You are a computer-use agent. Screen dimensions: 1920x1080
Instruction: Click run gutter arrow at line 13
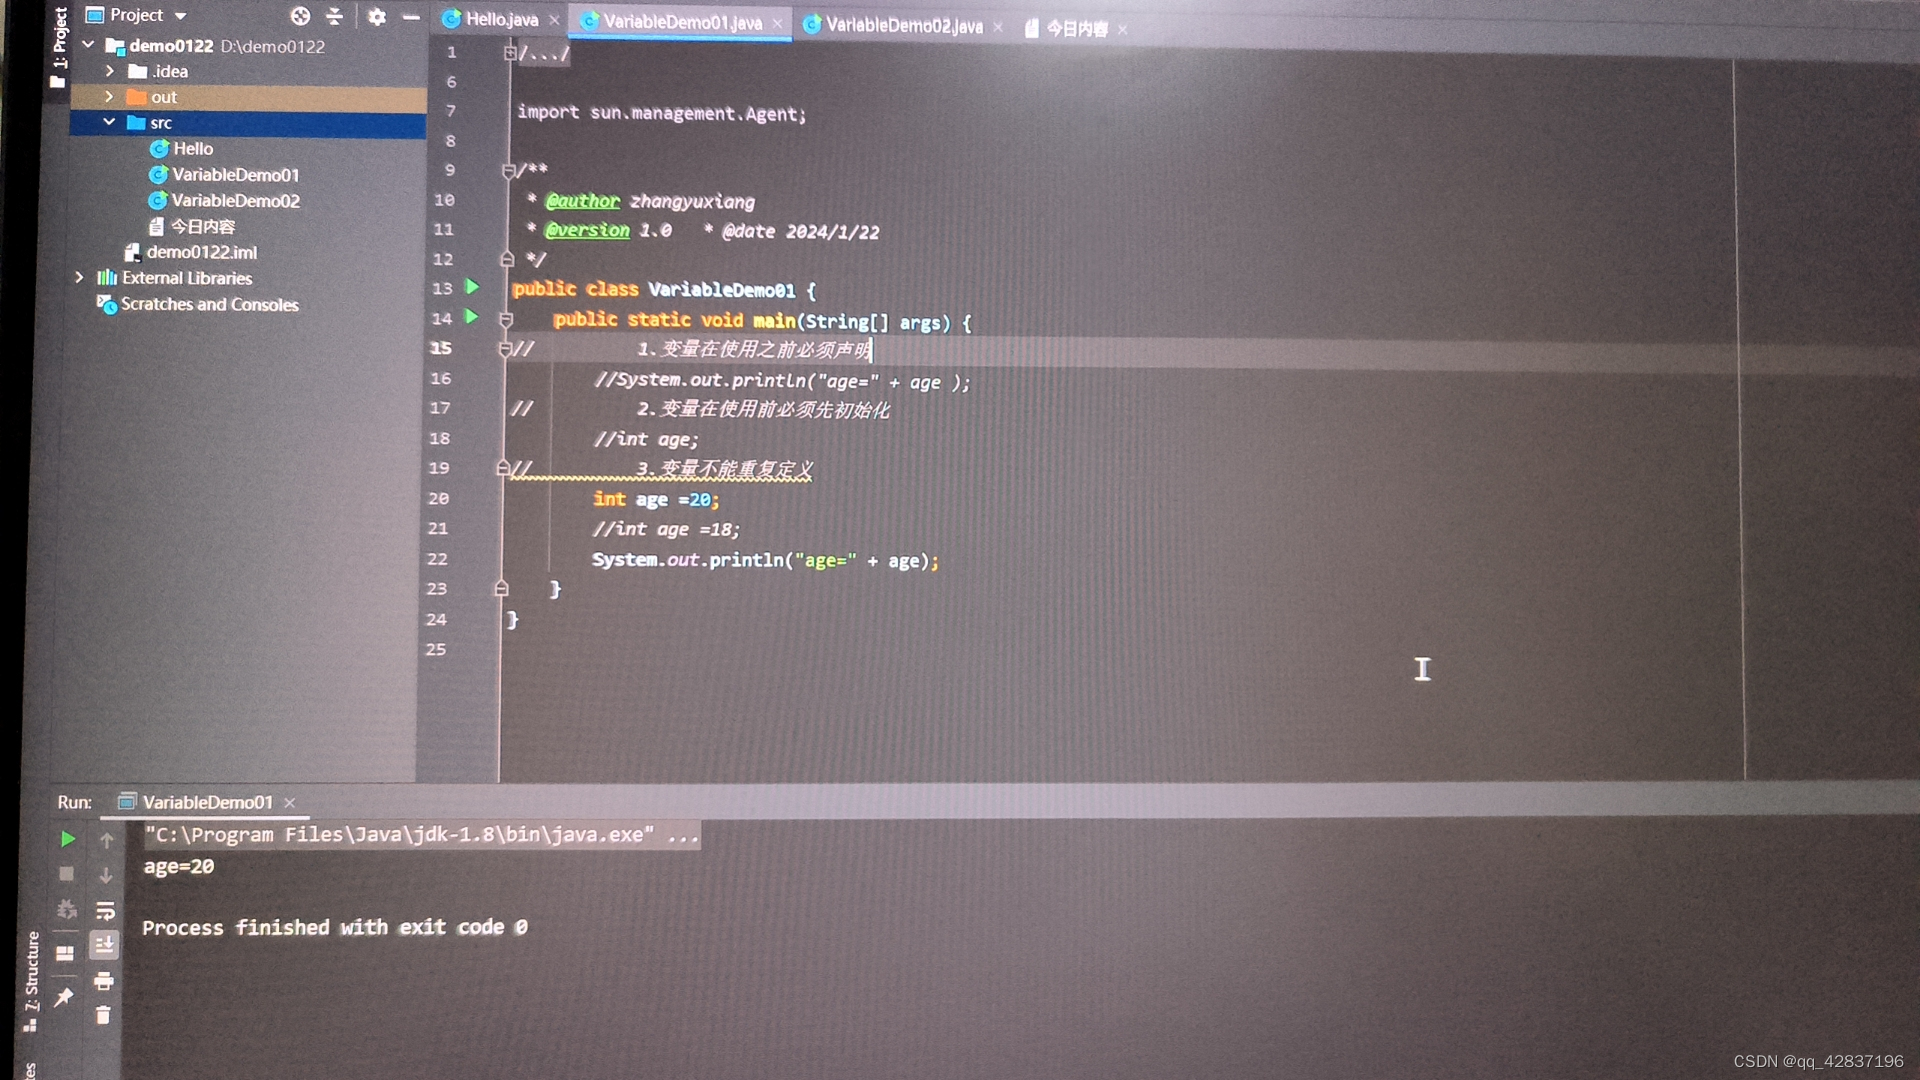pos(472,288)
